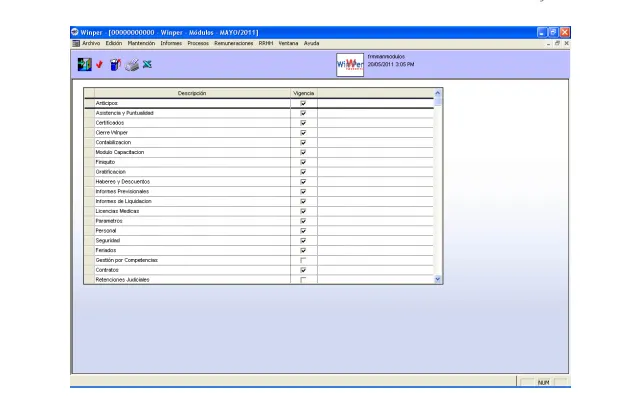This screenshot has width=637, height=401.
Task: Enable Vigencia for Retenciones Judiciales
Action: 303,280
